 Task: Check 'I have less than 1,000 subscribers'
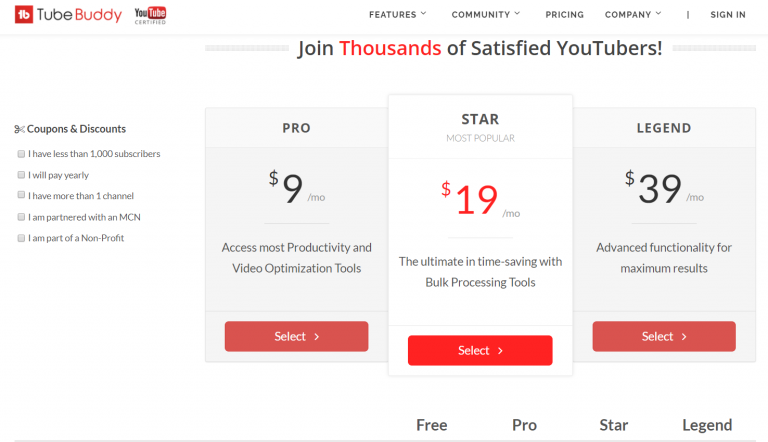coord(21,154)
